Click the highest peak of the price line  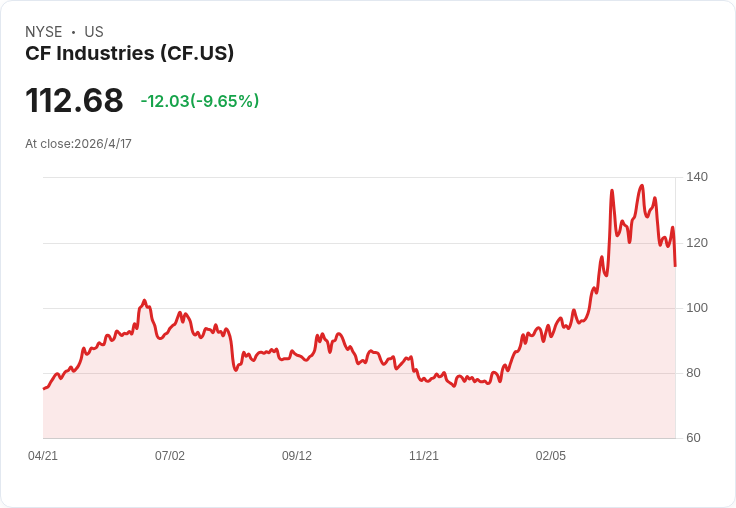tap(641, 186)
